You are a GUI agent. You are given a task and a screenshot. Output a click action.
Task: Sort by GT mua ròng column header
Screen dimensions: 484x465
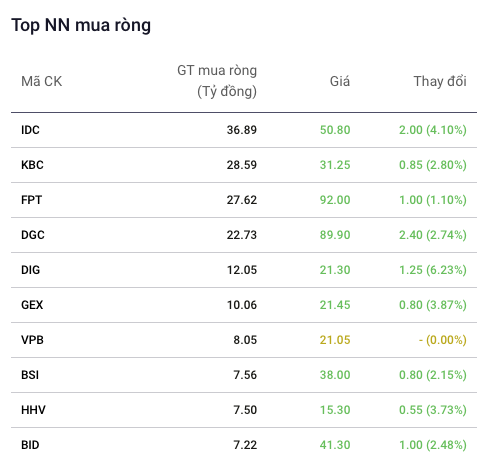click(217, 81)
